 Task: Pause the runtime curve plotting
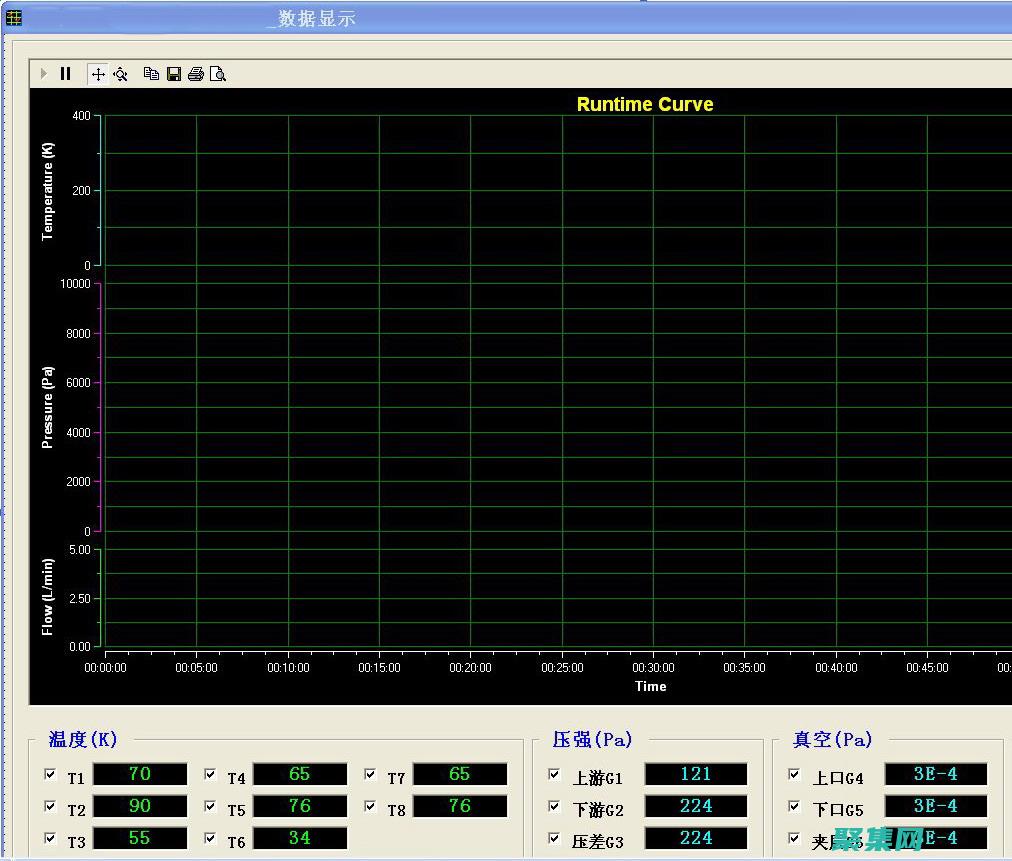point(66,74)
